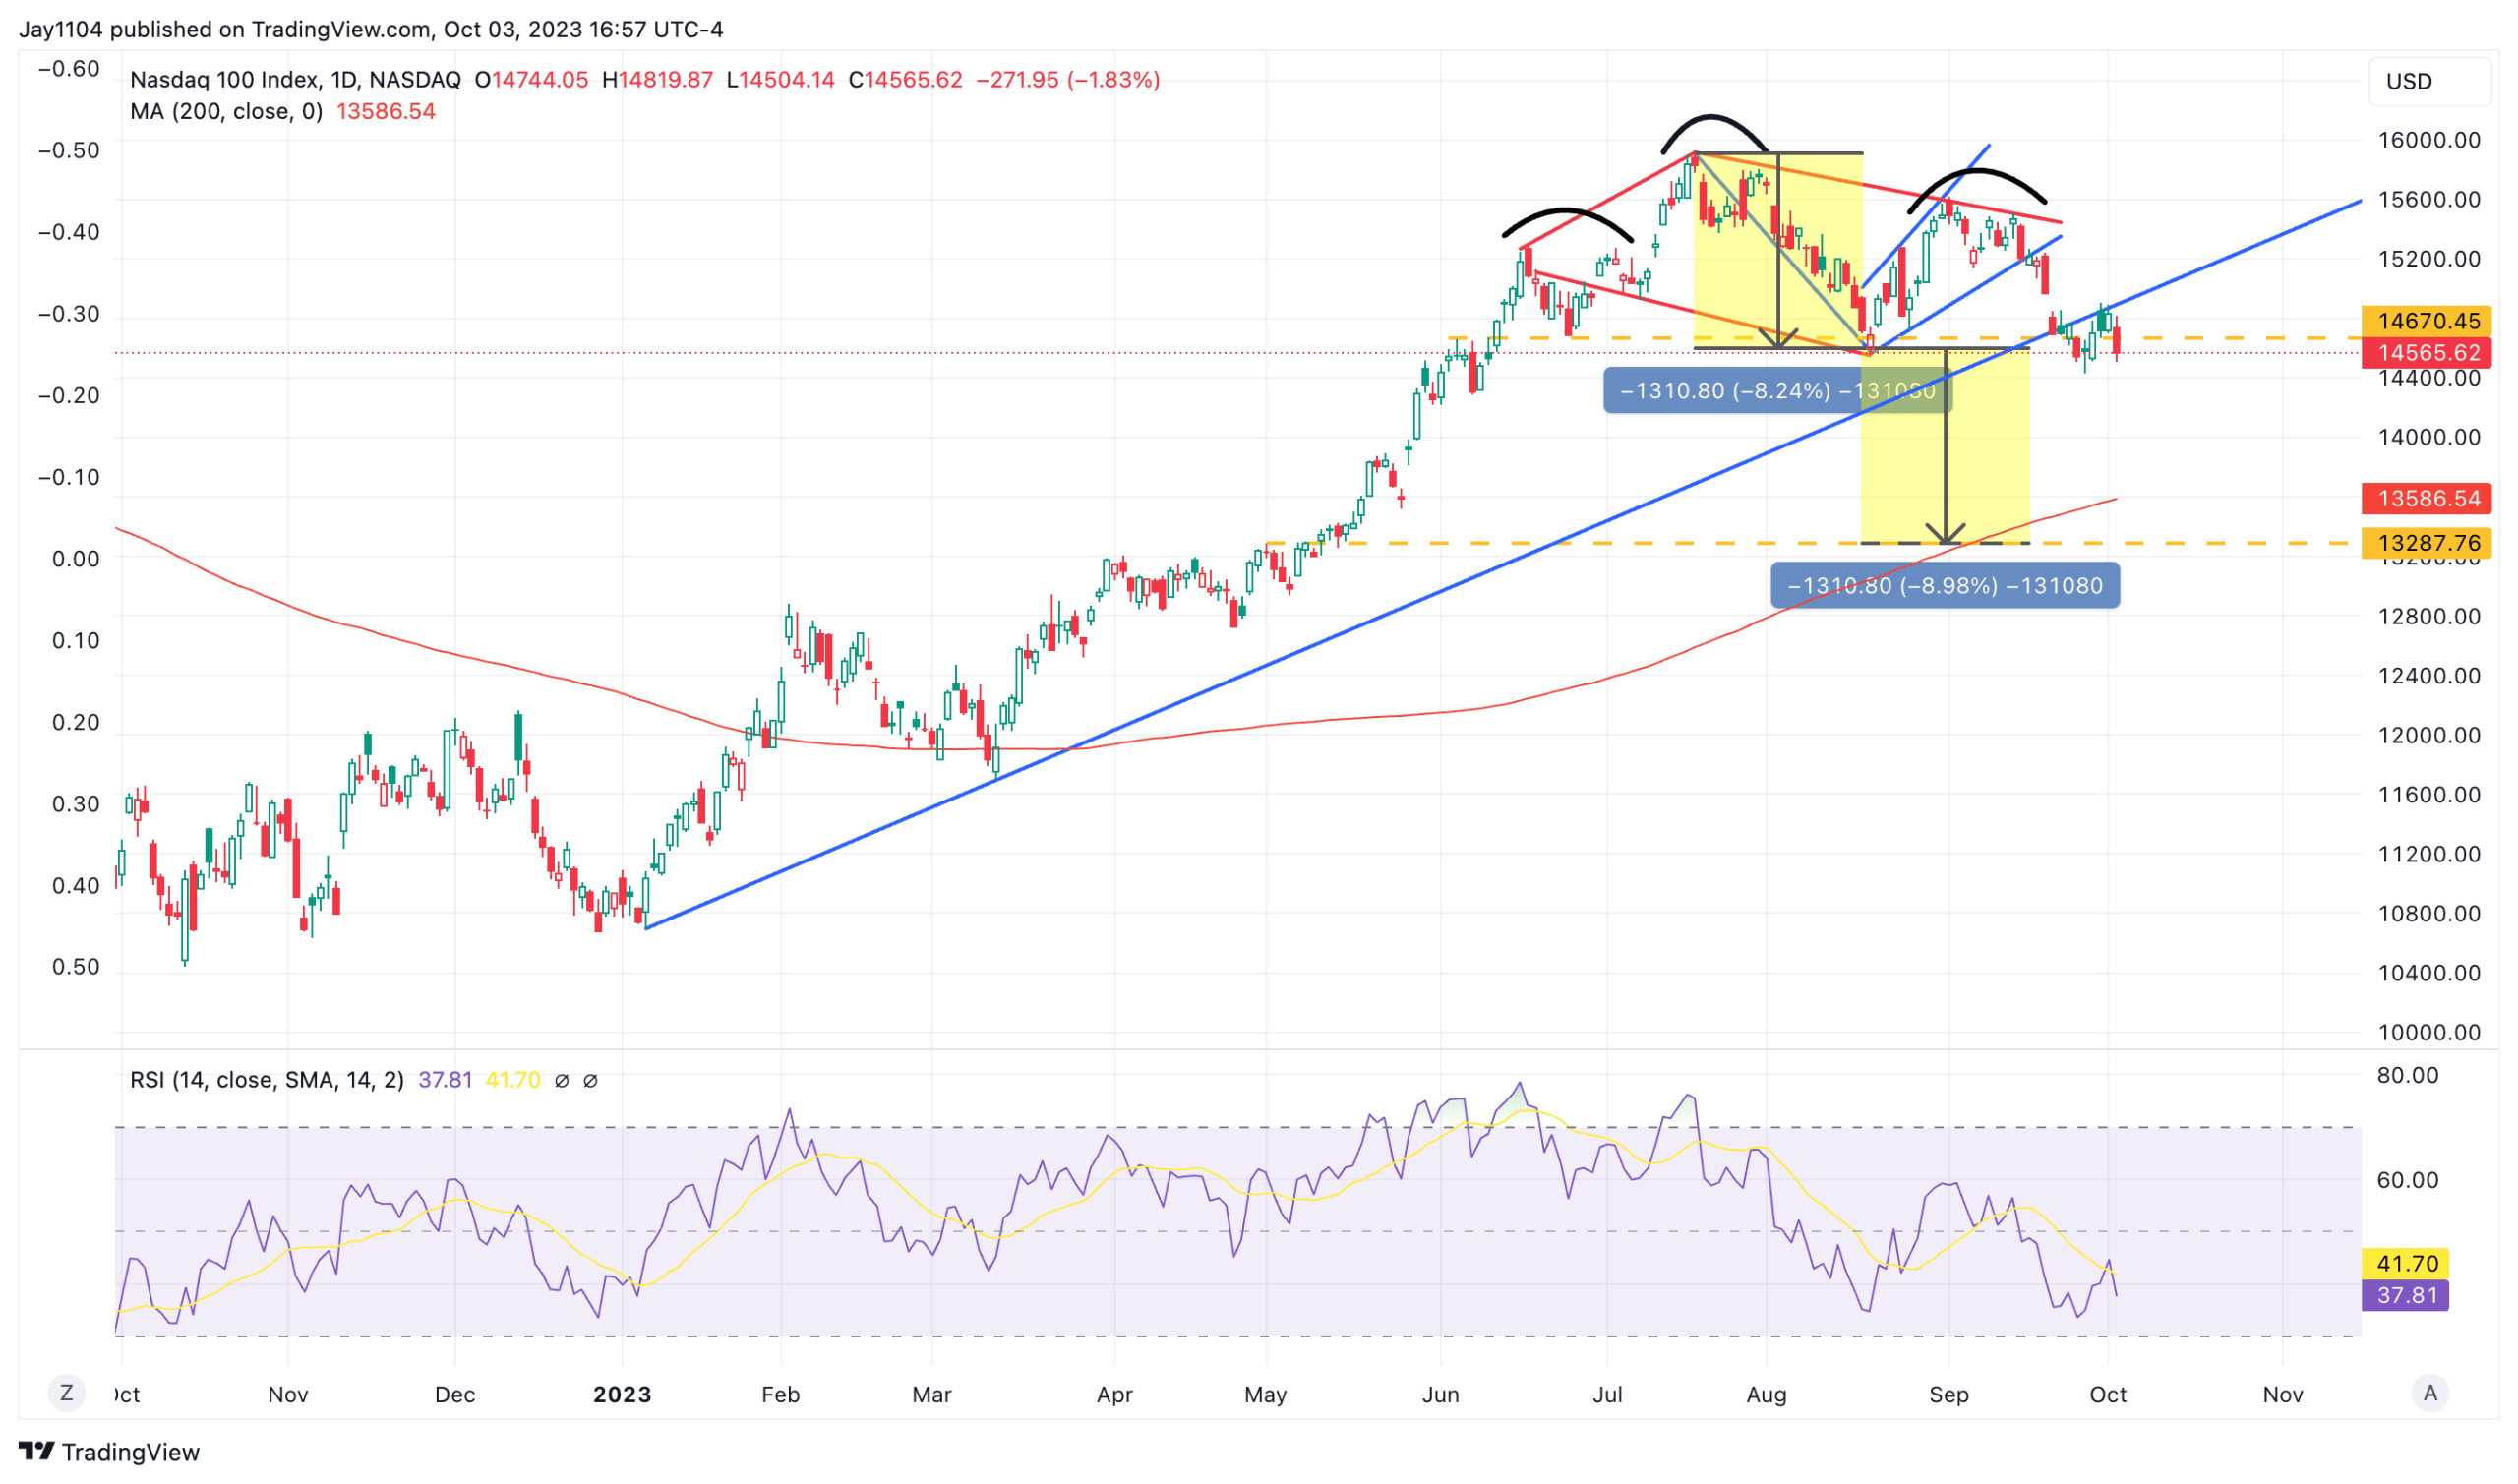Screen dimensions: 2518x1484
Task: Click the 13287.76 orange price label
Action: [2425, 543]
